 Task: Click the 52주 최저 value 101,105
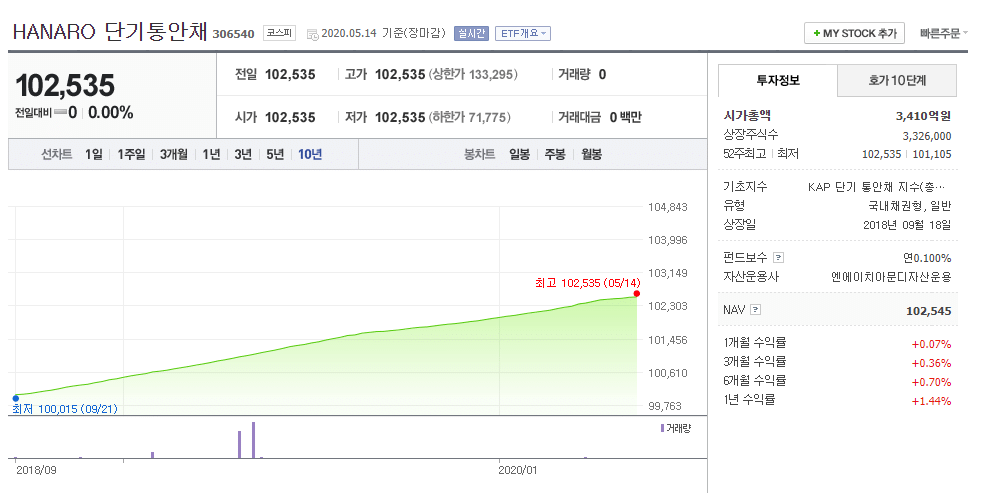click(x=932, y=154)
